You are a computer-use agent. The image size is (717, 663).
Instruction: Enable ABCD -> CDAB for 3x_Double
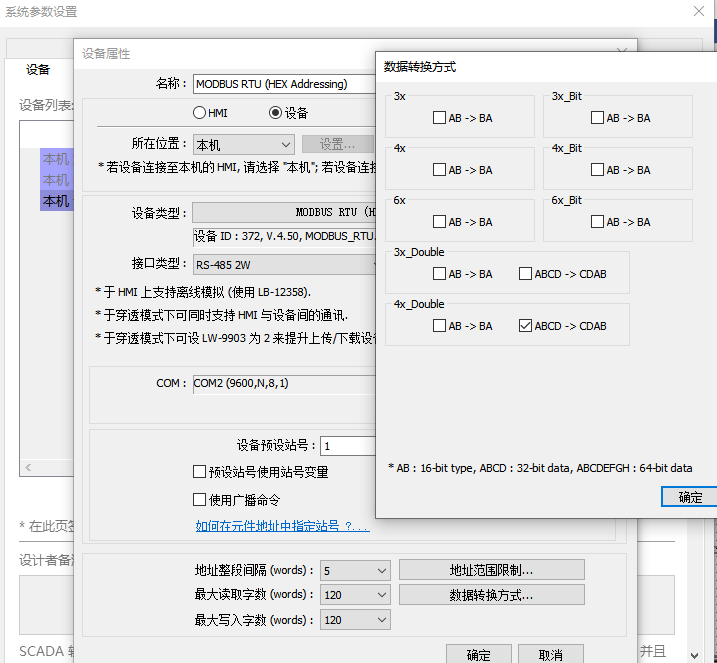click(x=526, y=274)
